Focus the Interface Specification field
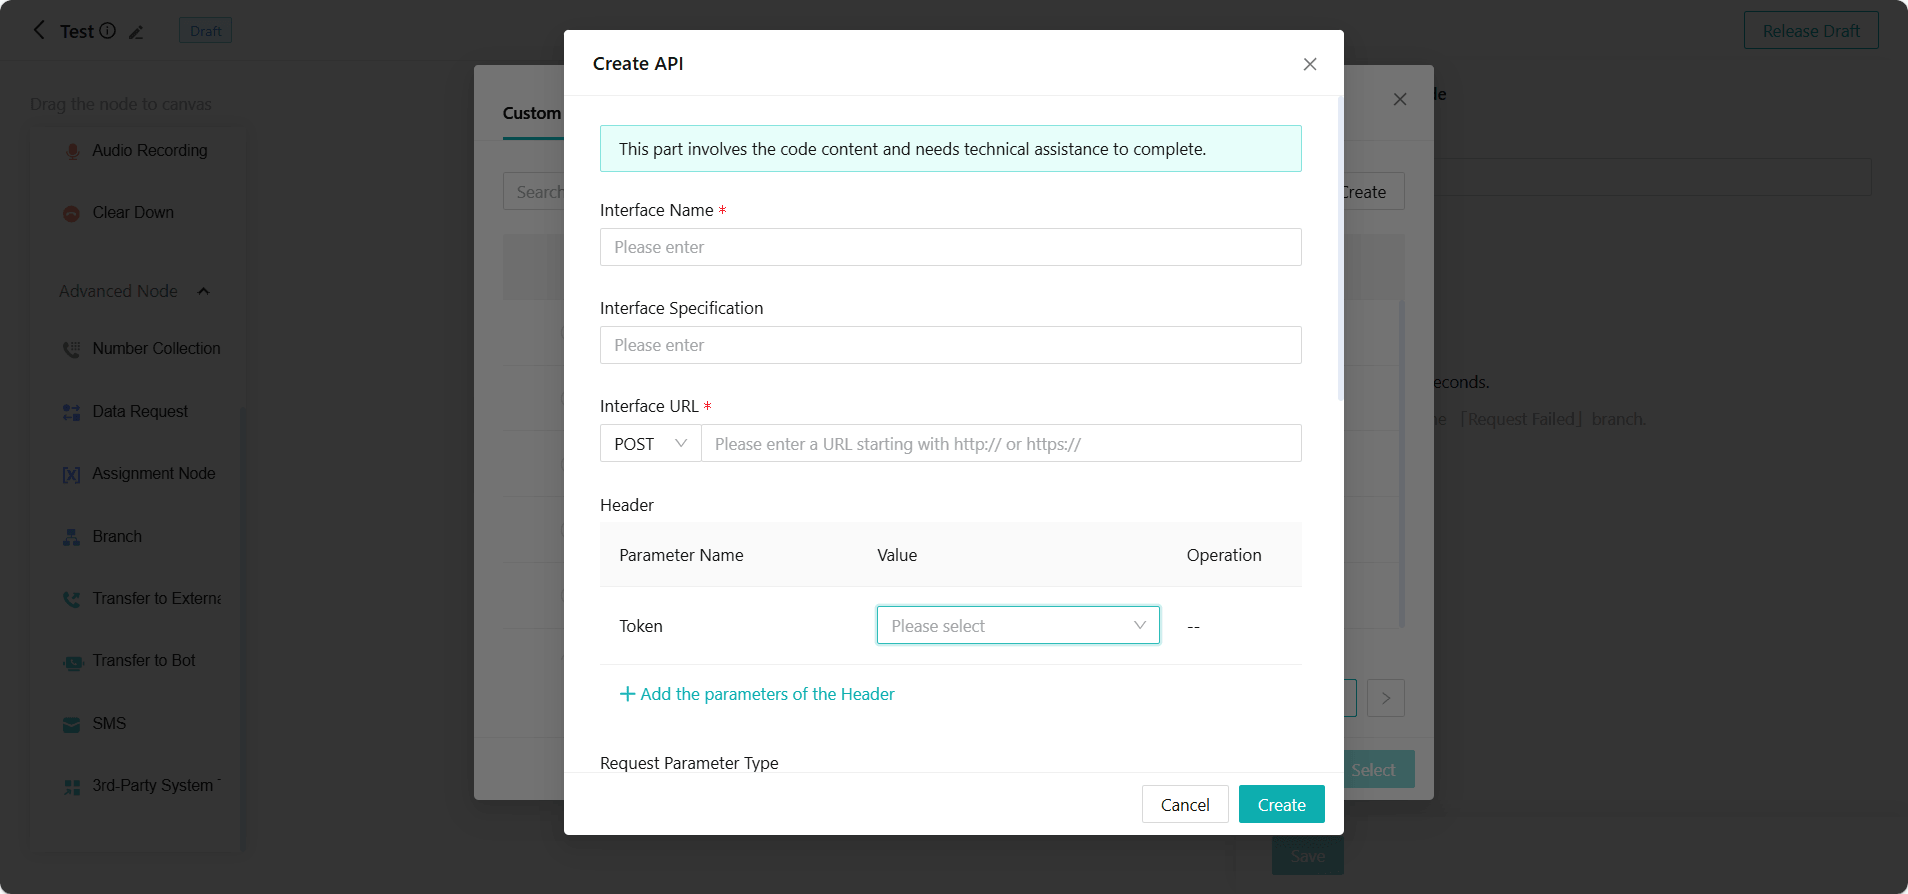1908x894 pixels. (950, 345)
